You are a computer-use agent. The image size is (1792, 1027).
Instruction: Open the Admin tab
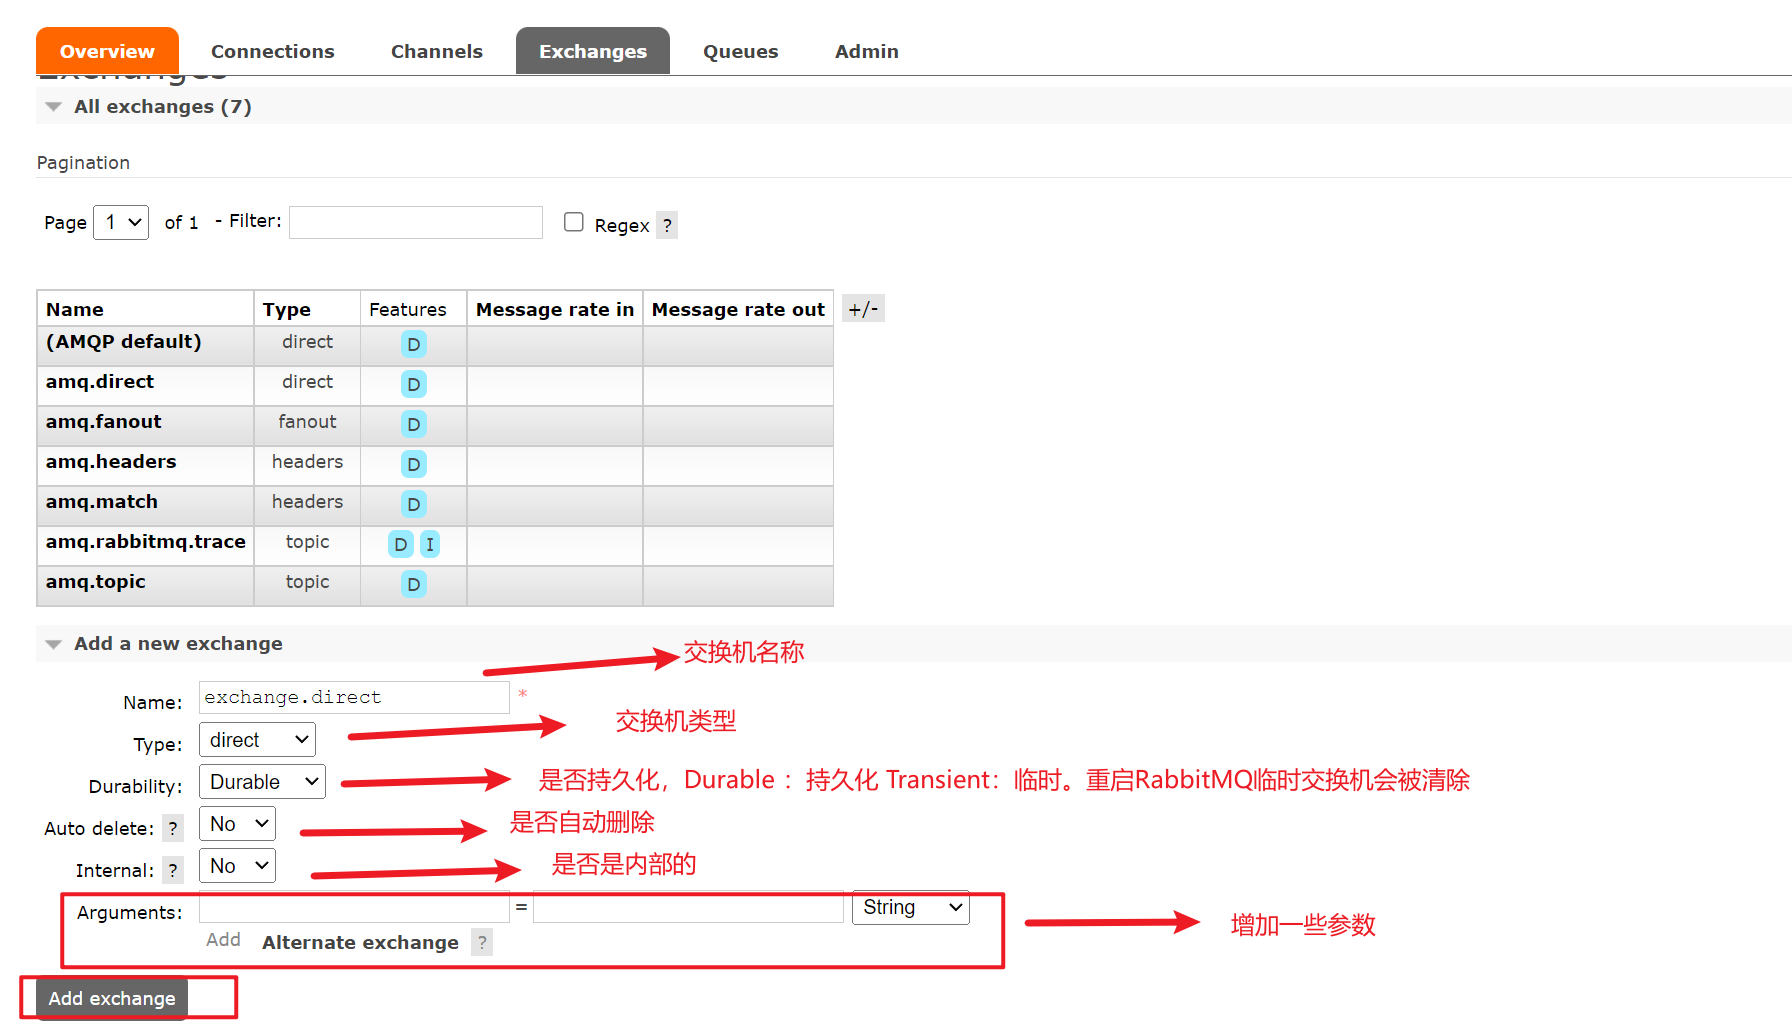(x=866, y=51)
